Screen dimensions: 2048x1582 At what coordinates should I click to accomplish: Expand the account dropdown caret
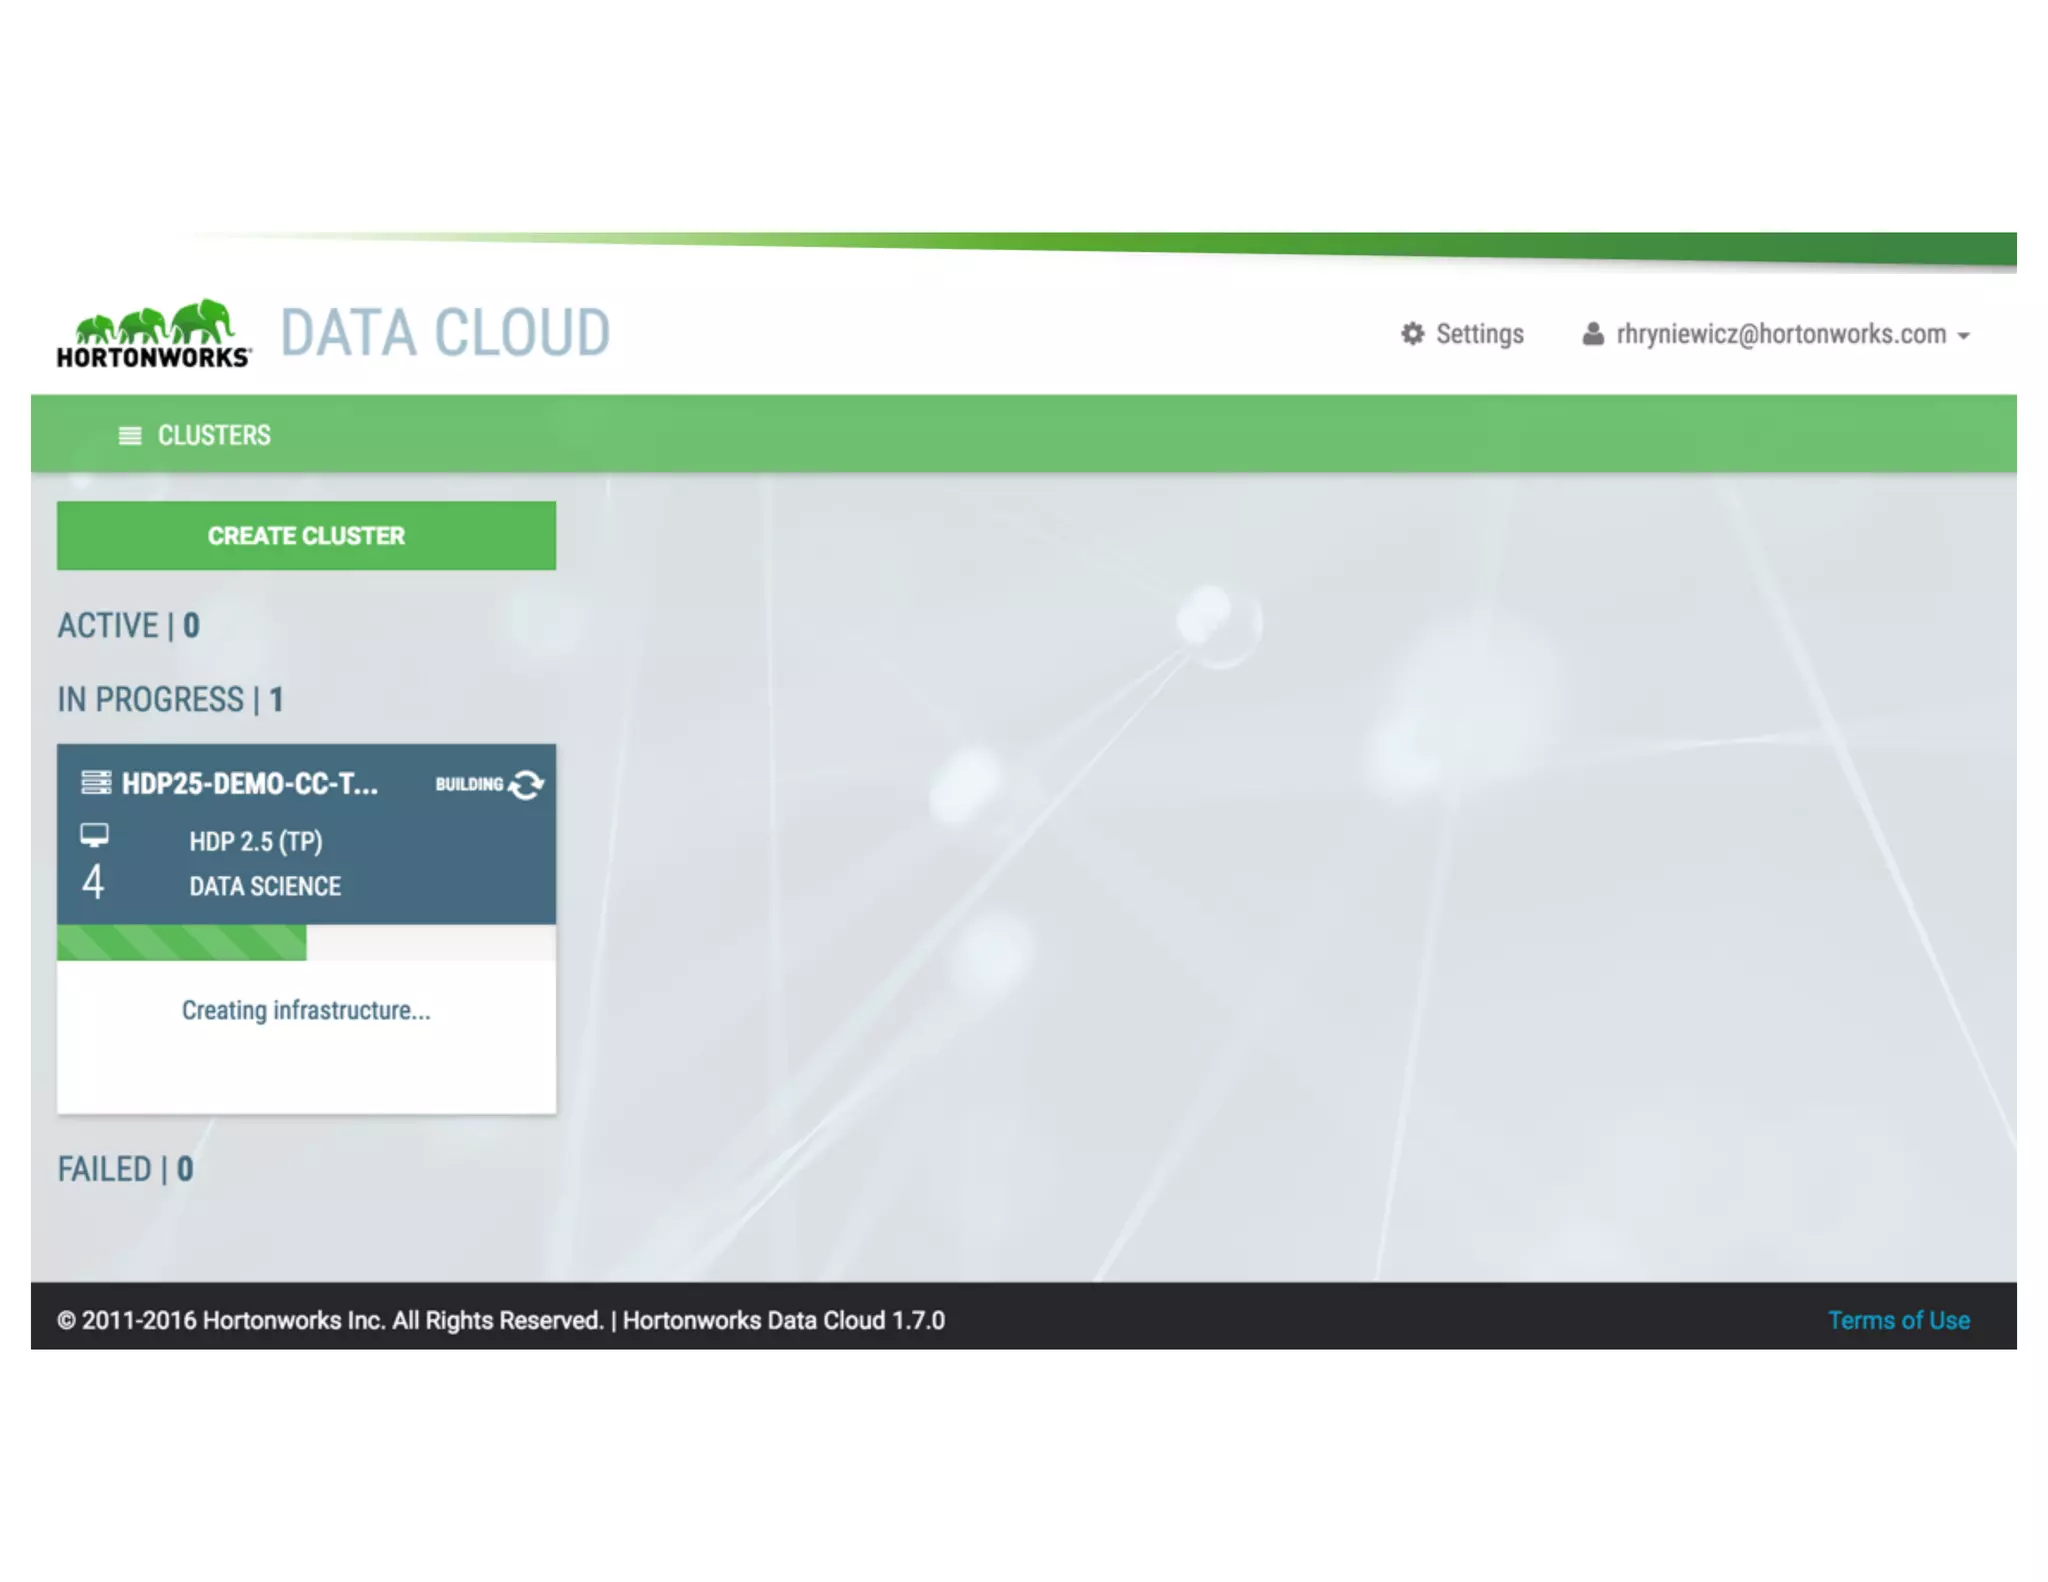pyautogui.click(x=1963, y=336)
